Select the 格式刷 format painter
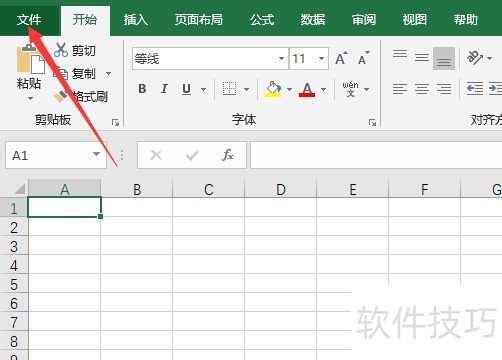Screen dimensions: 502x360 (81, 96)
